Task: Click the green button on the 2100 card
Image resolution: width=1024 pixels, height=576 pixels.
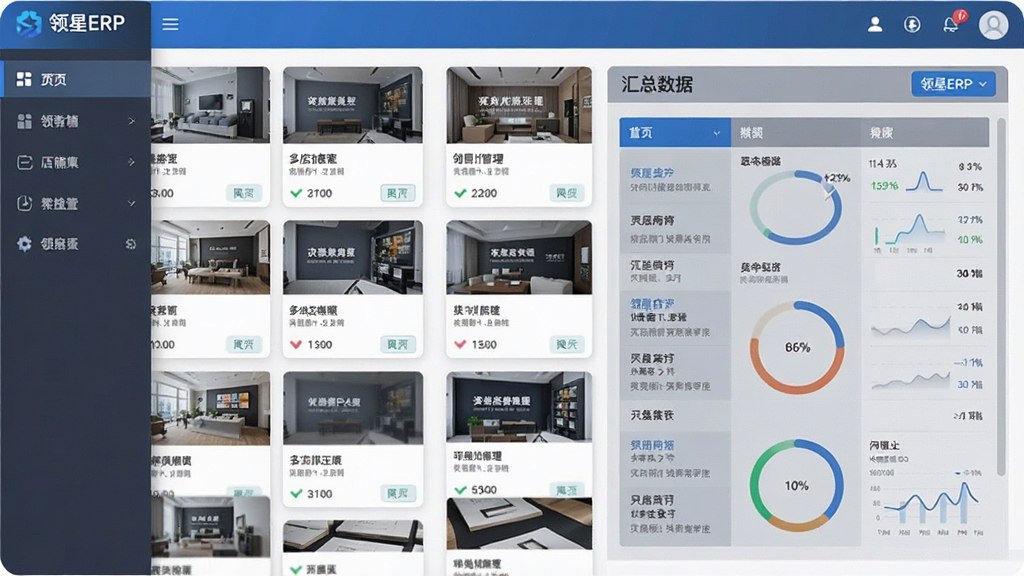Action: 398,193
